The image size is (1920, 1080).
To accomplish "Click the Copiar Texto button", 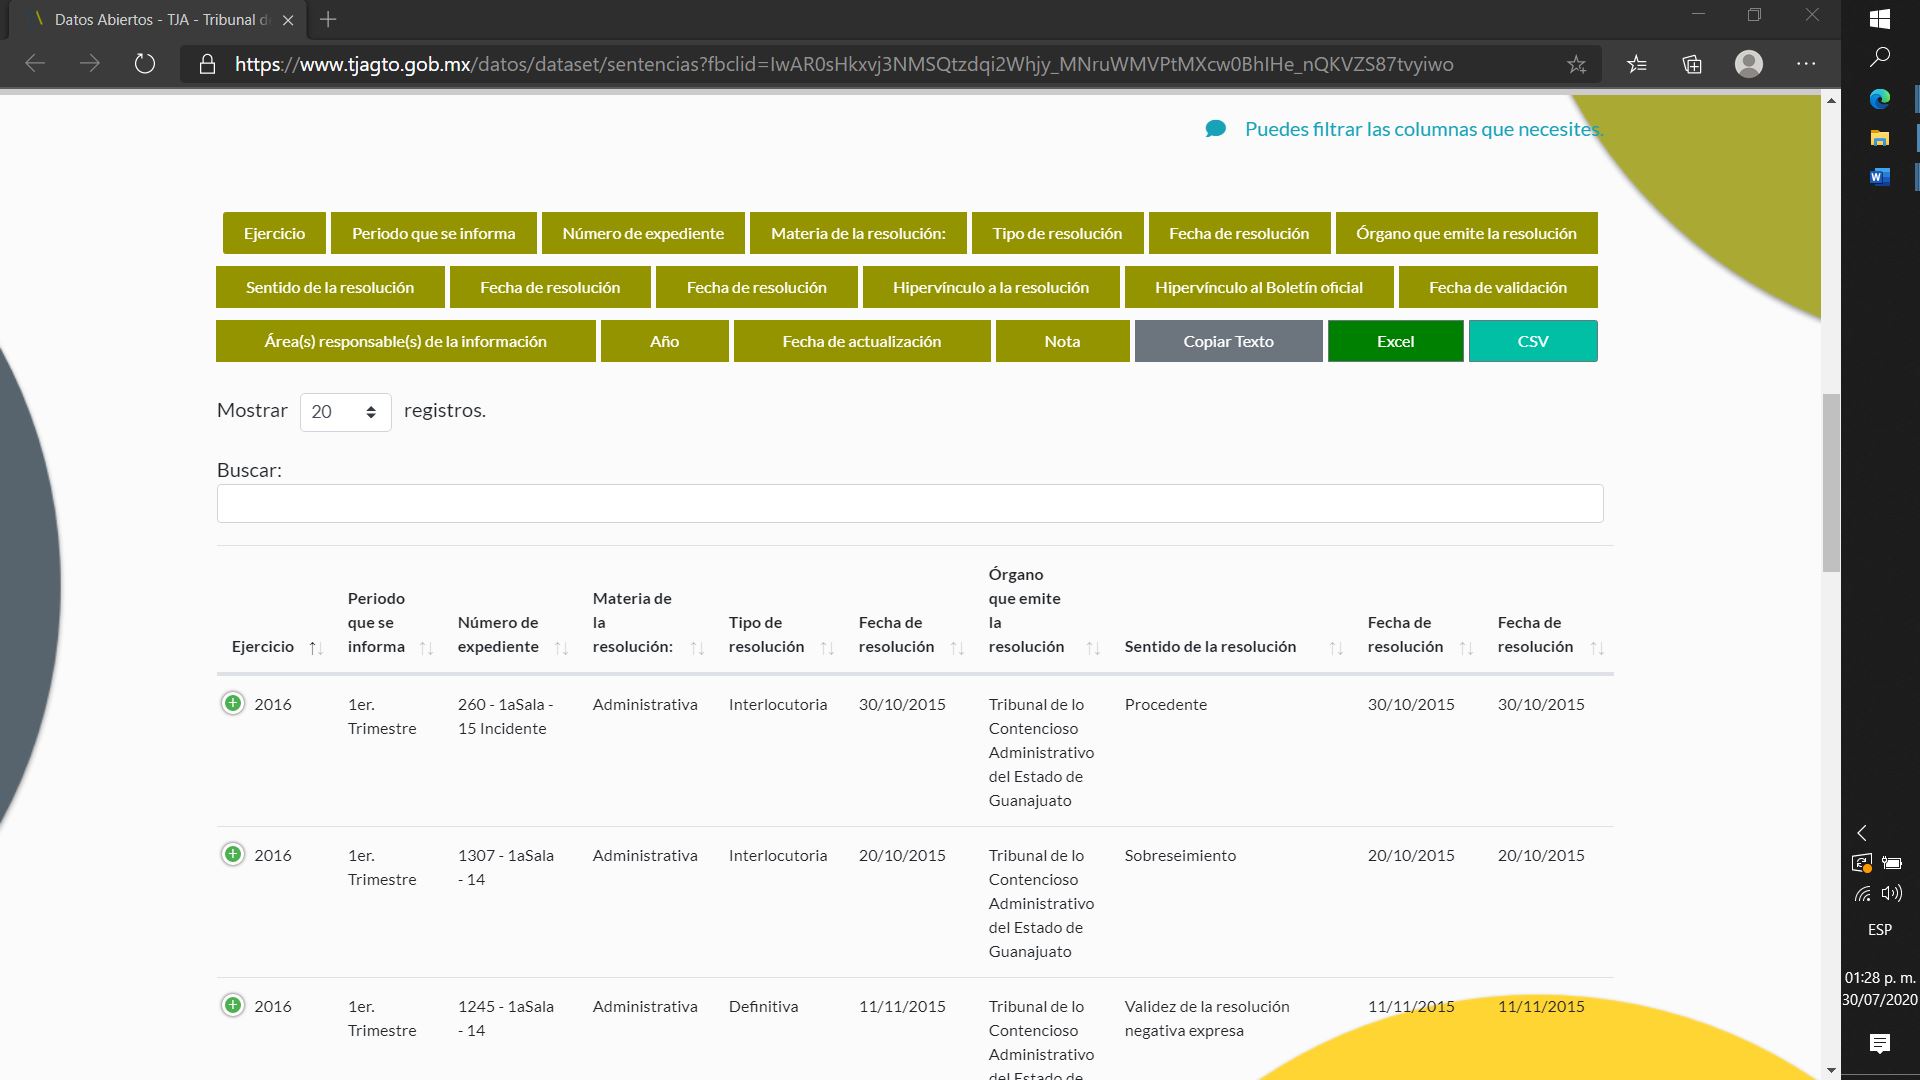I will point(1228,341).
